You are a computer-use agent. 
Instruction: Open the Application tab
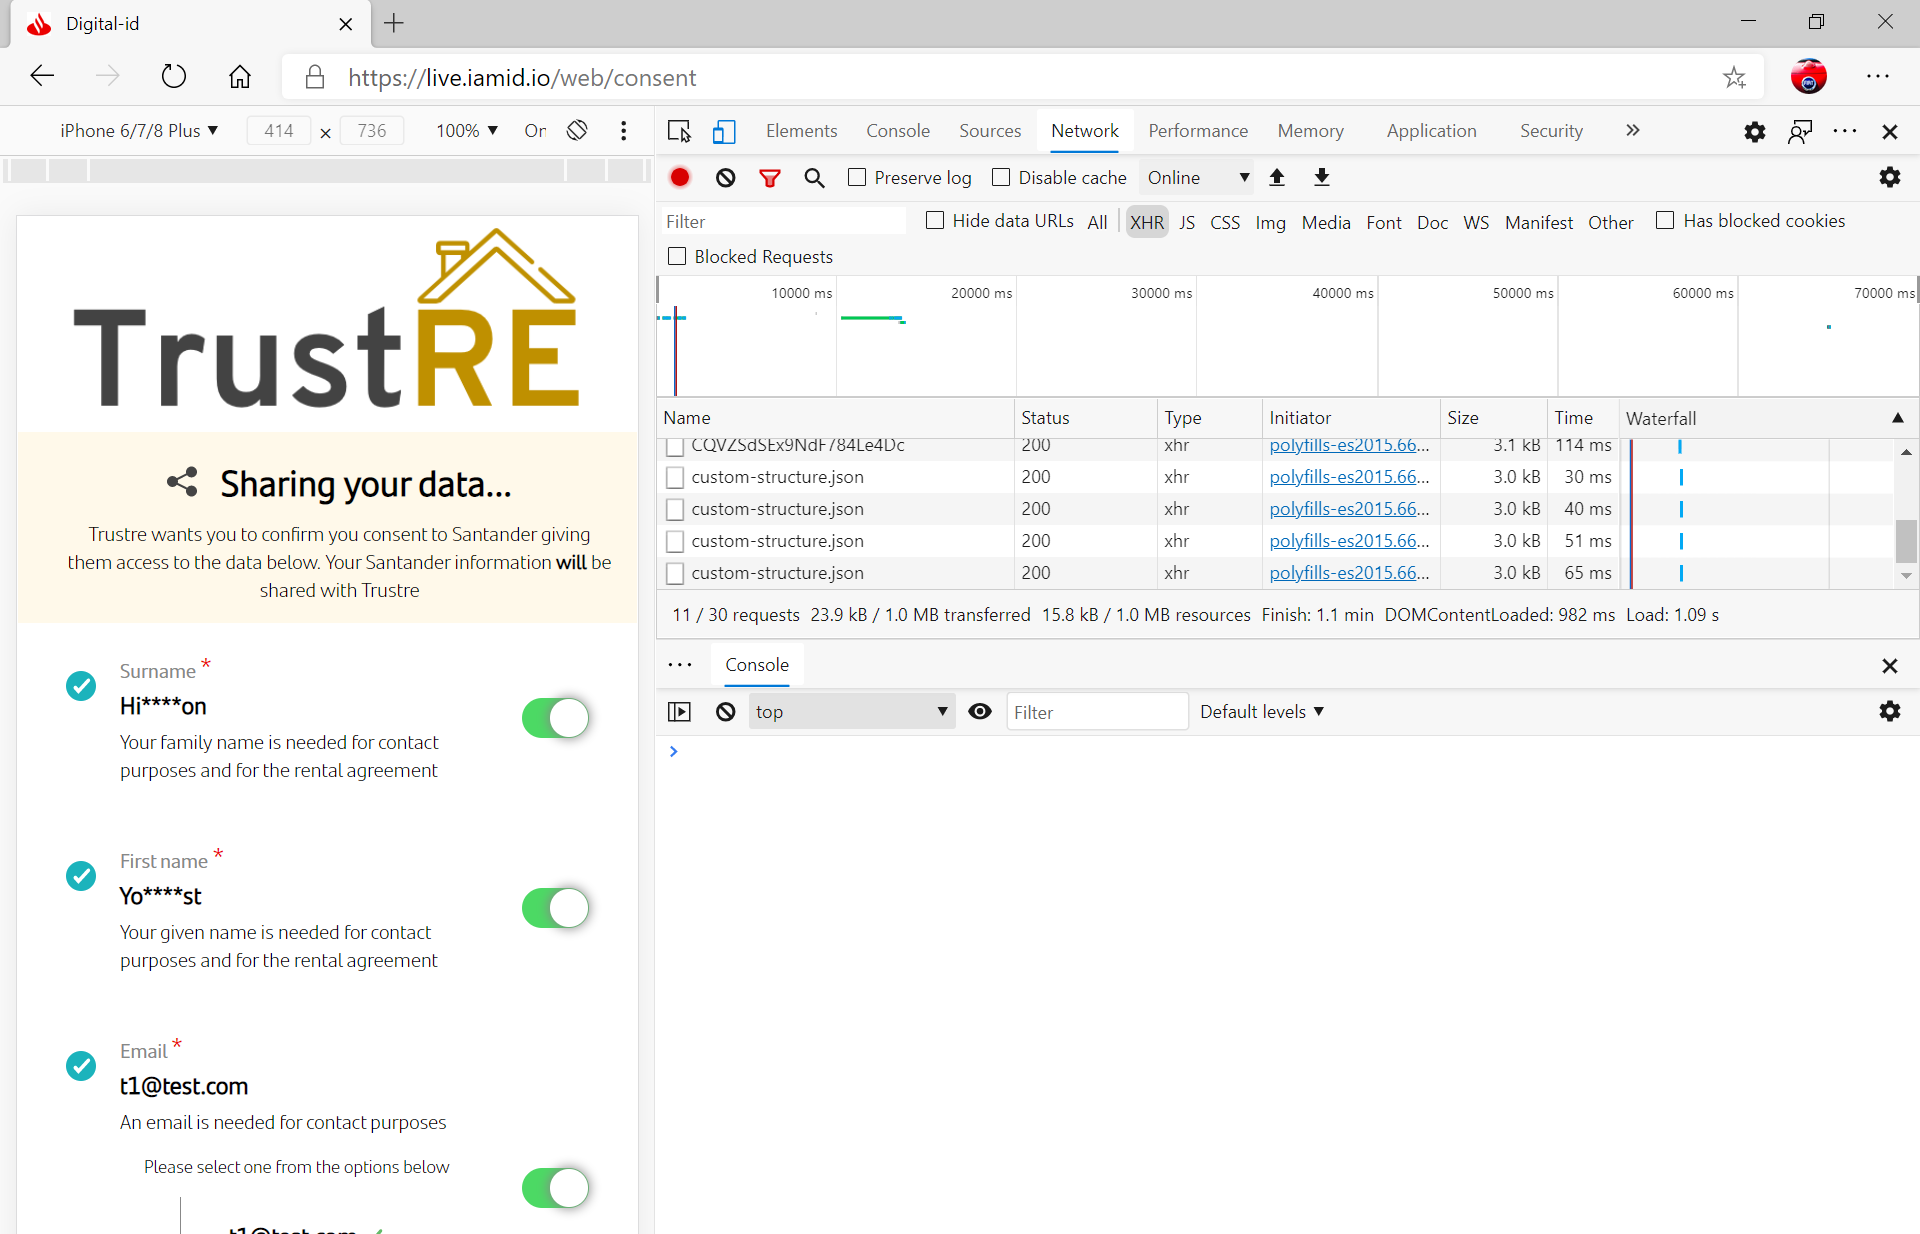[x=1430, y=131]
